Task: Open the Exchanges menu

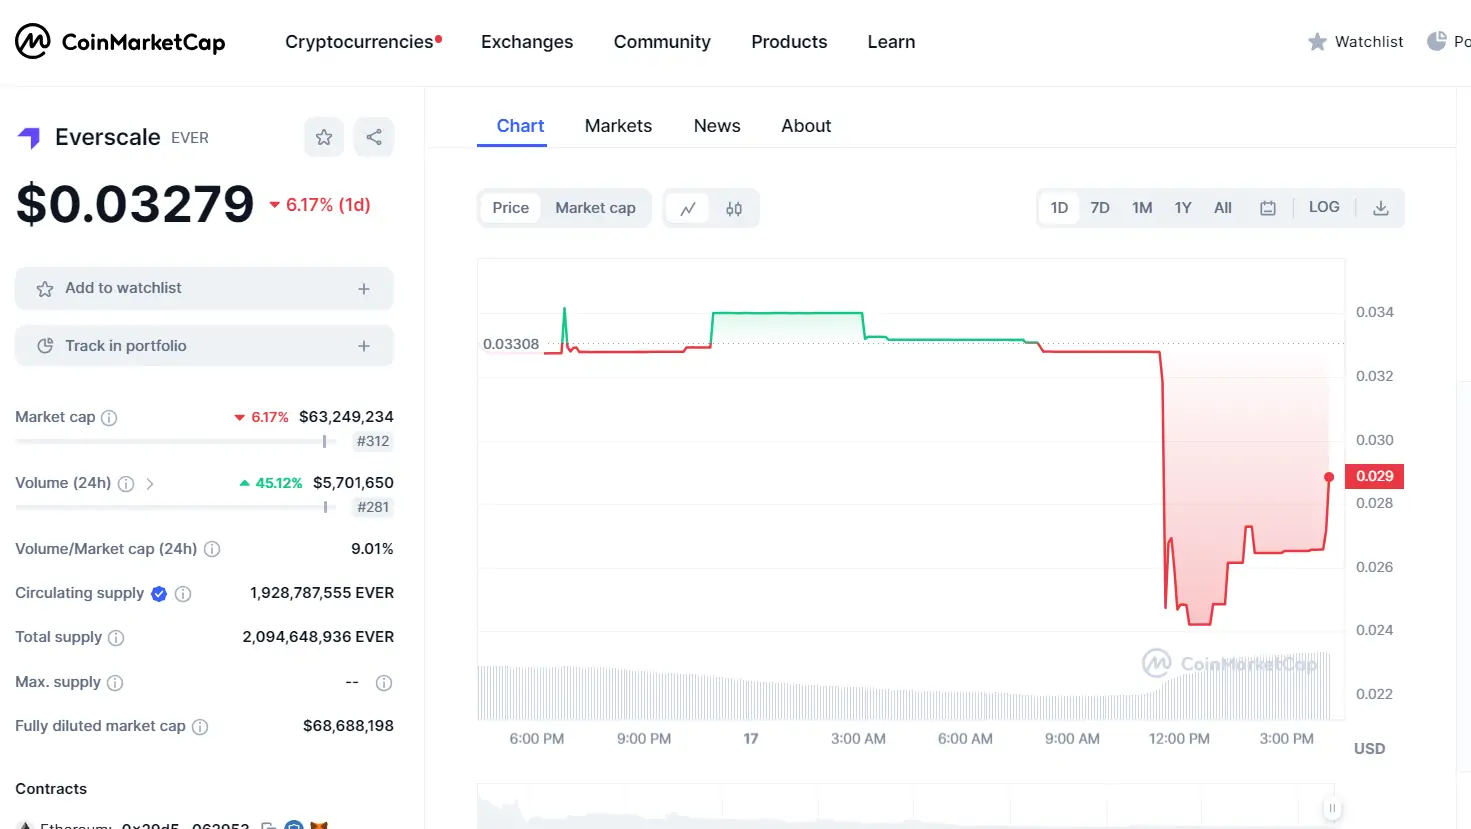Action: 527,42
